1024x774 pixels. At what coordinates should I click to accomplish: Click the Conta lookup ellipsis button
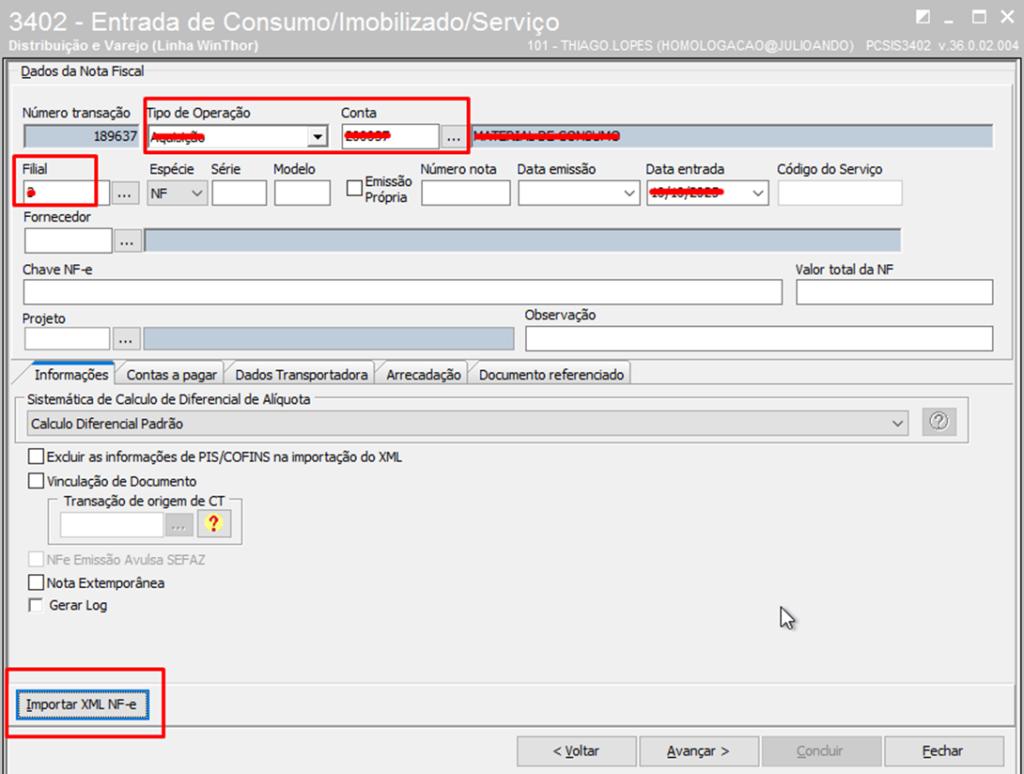[454, 137]
